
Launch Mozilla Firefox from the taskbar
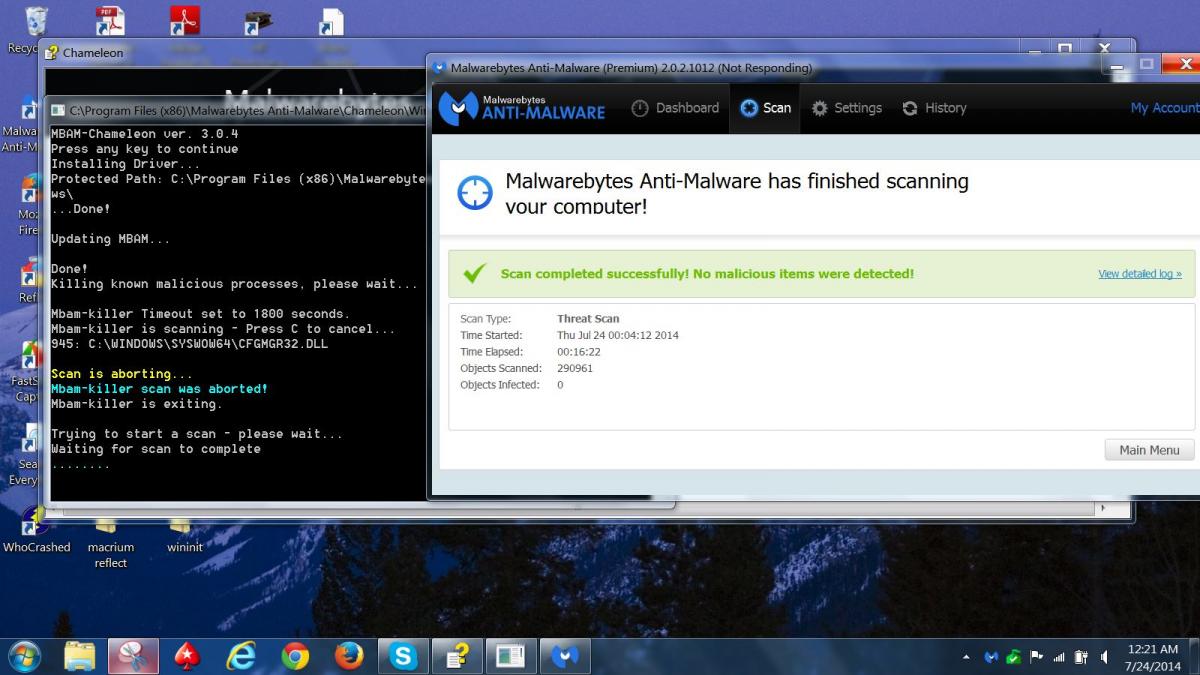pos(349,656)
